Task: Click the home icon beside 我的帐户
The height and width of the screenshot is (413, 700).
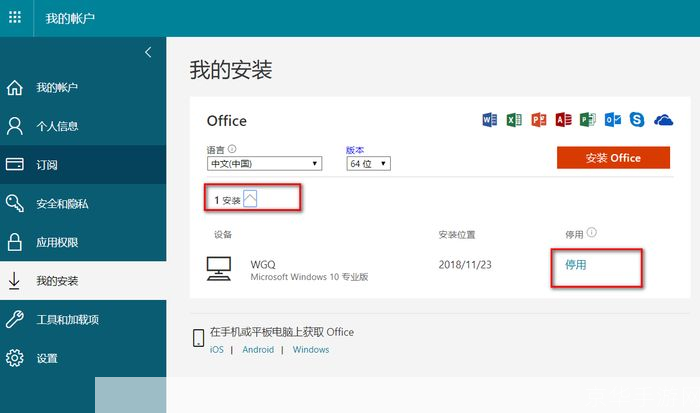Action: [x=14, y=88]
